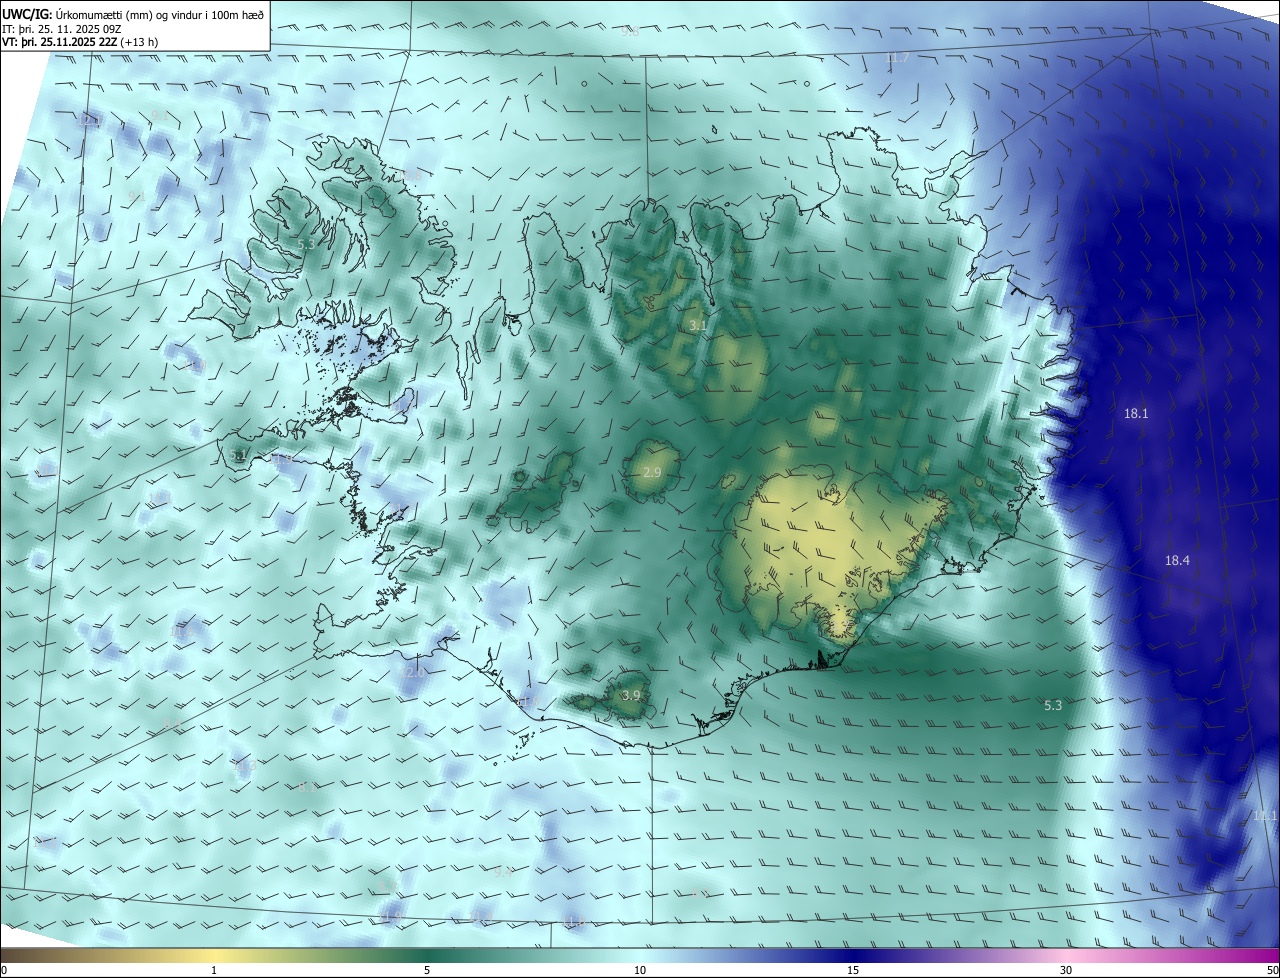Click the '18.4' value in the dark blue area
Screen dimensions: 1280x978
click(1177, 561)
